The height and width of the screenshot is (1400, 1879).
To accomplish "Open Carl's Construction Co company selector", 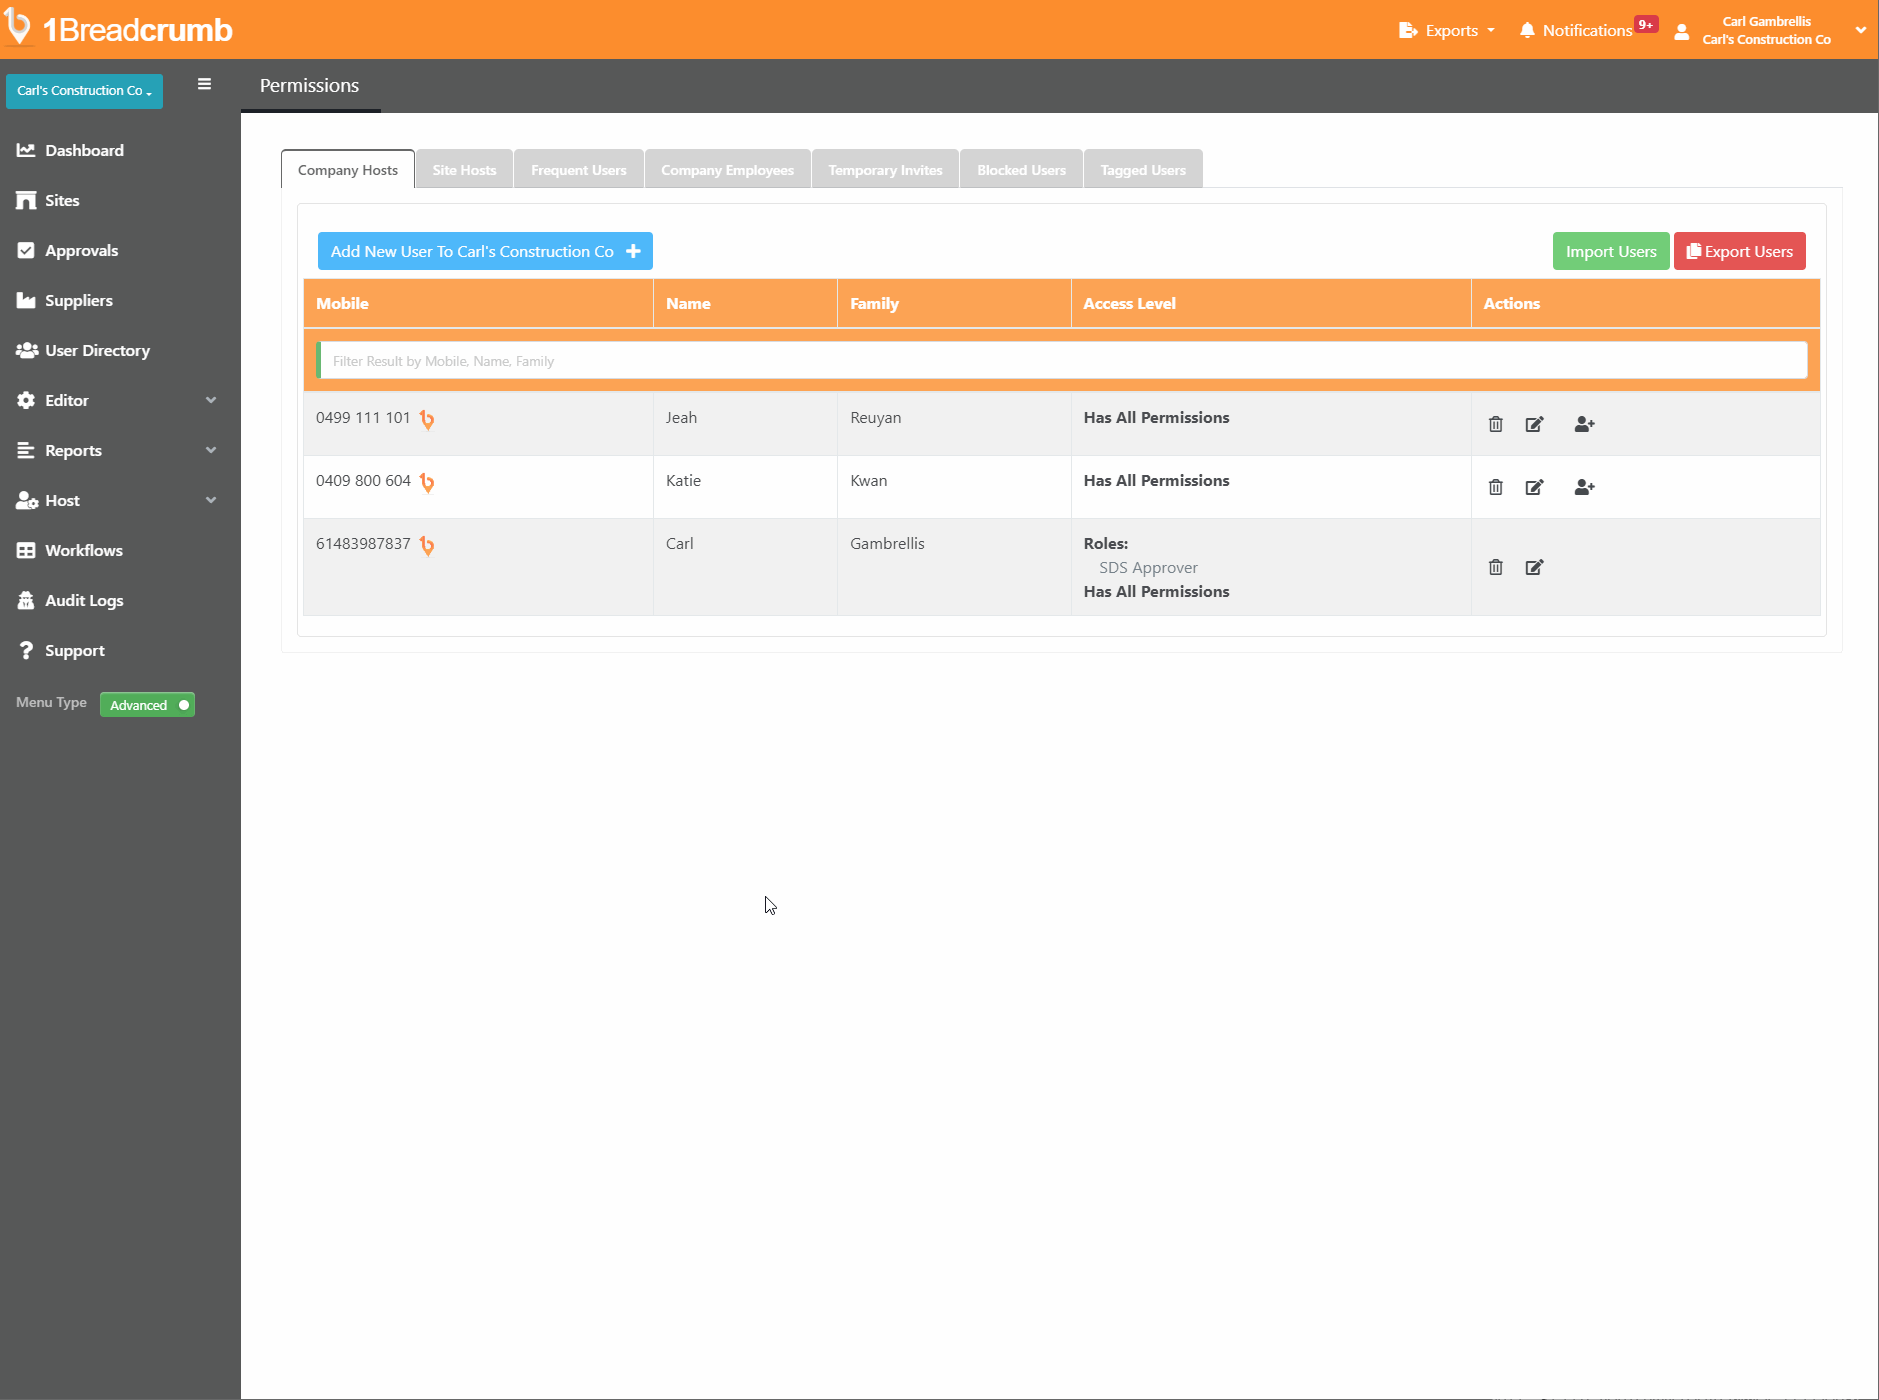I will point(84,91).
